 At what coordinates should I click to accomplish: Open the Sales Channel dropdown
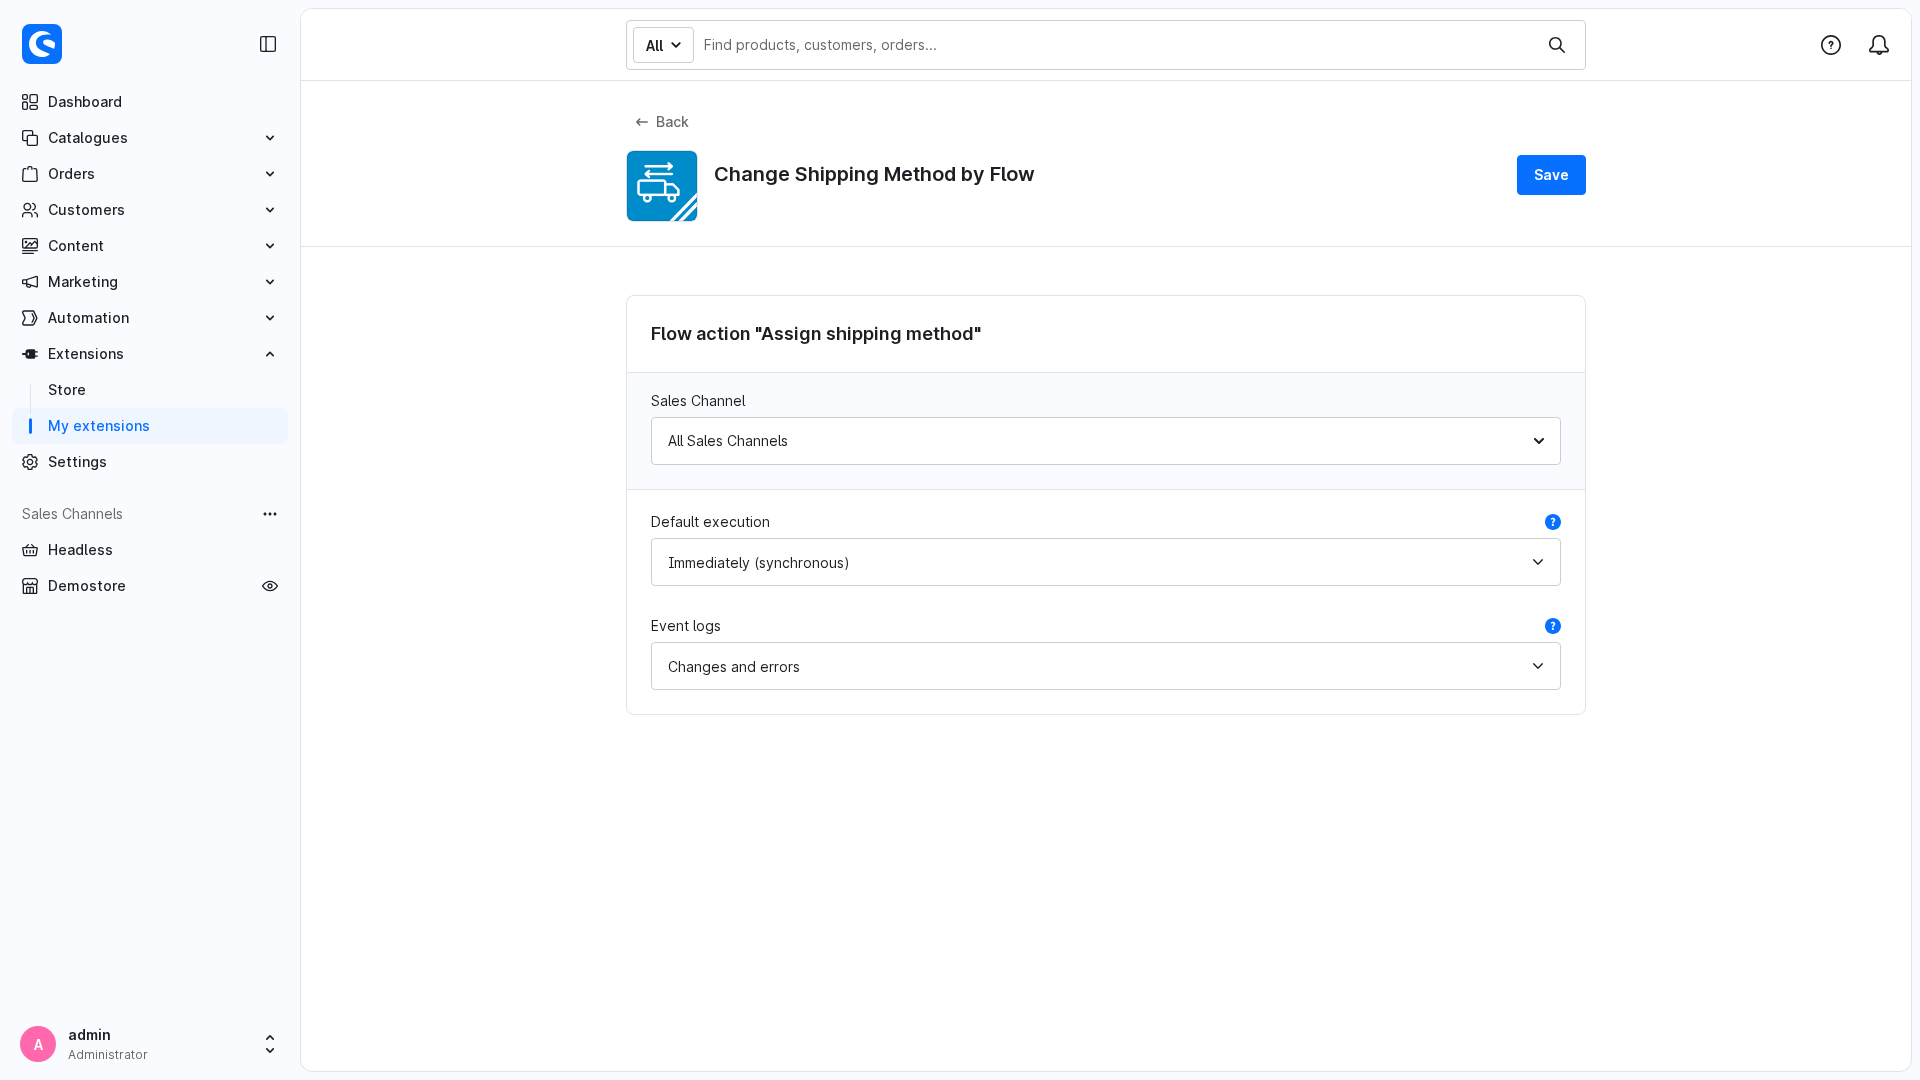(1105, 441)
